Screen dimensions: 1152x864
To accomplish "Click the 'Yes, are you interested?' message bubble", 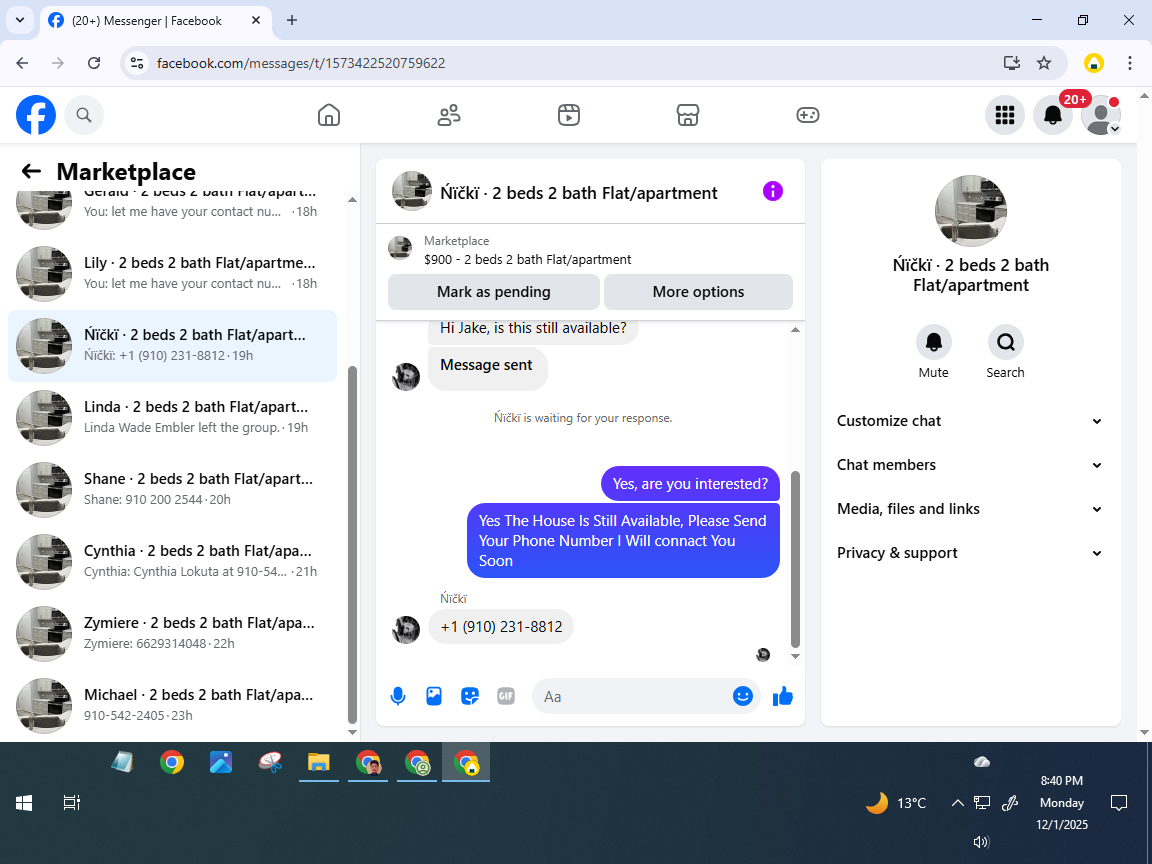I will click(690, 483).
